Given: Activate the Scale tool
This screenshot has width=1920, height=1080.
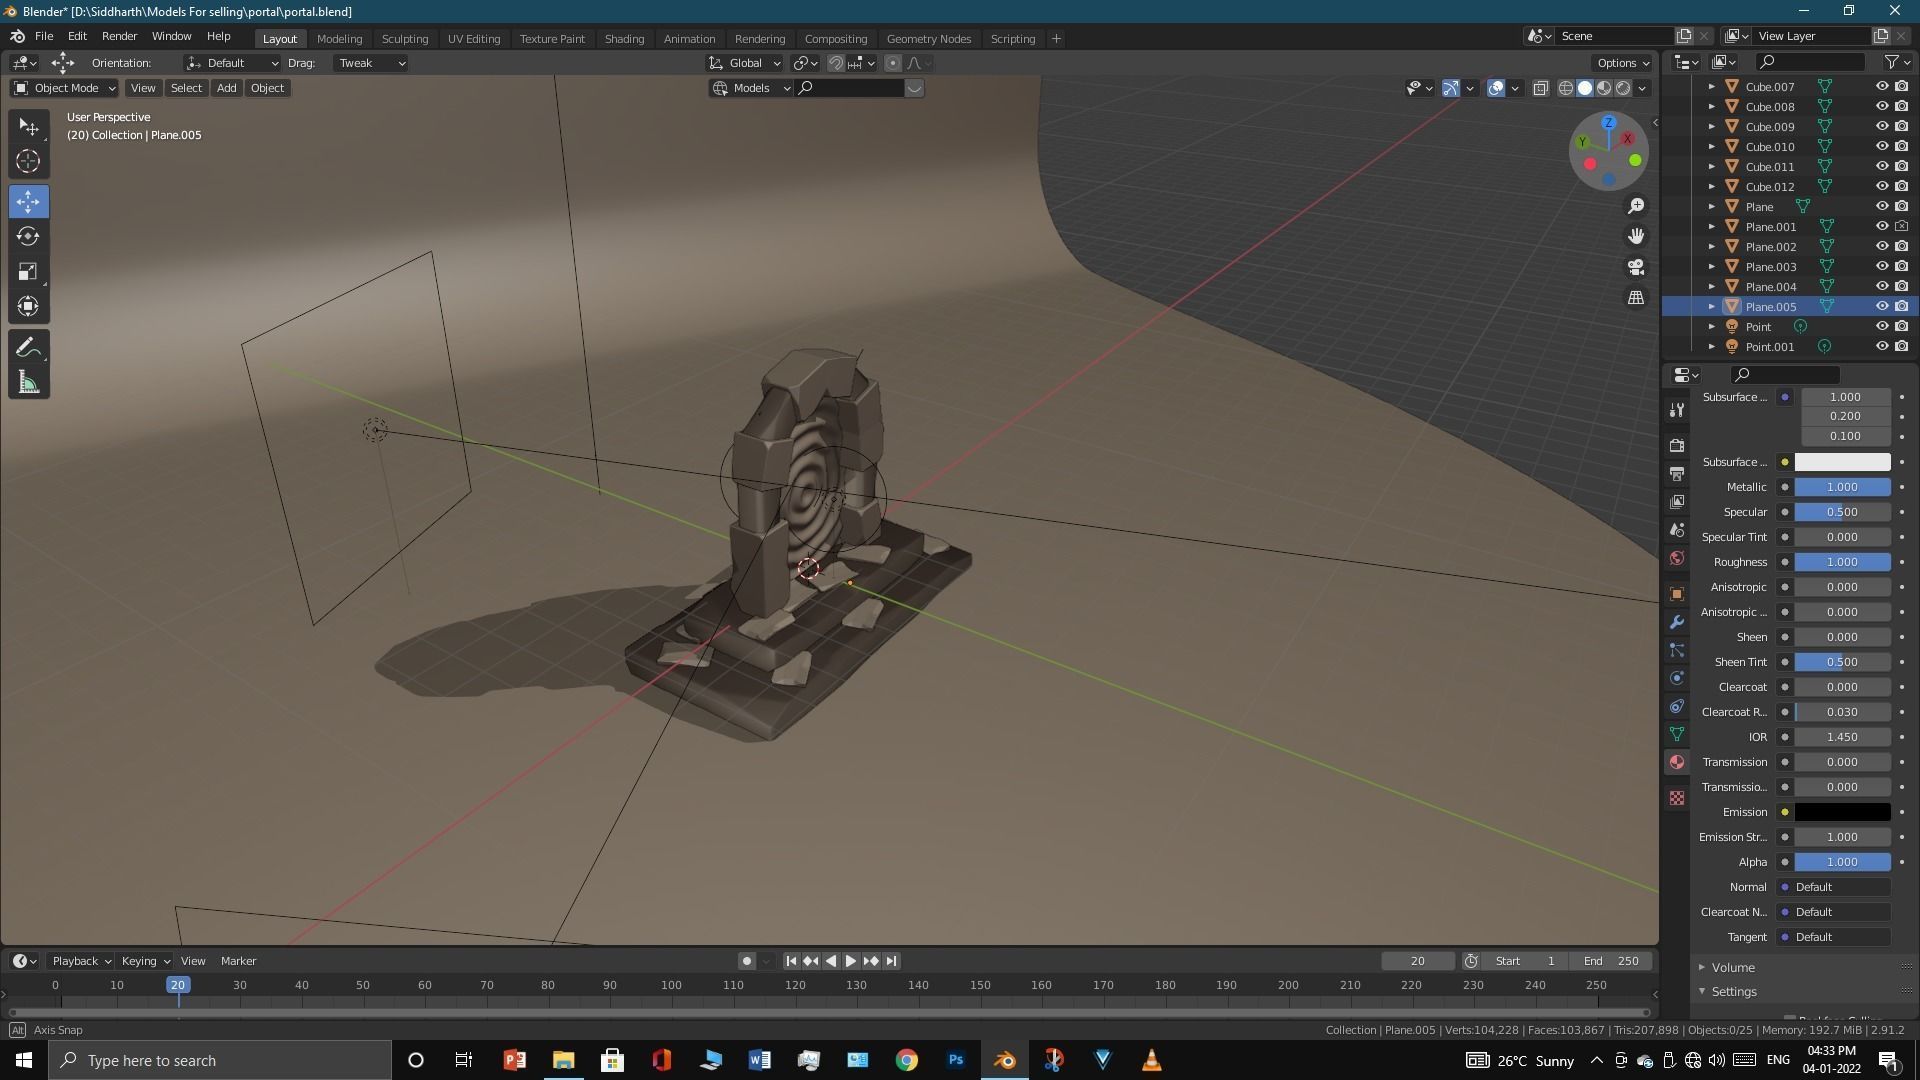Looking at the screenshot, I should point(29,272).
